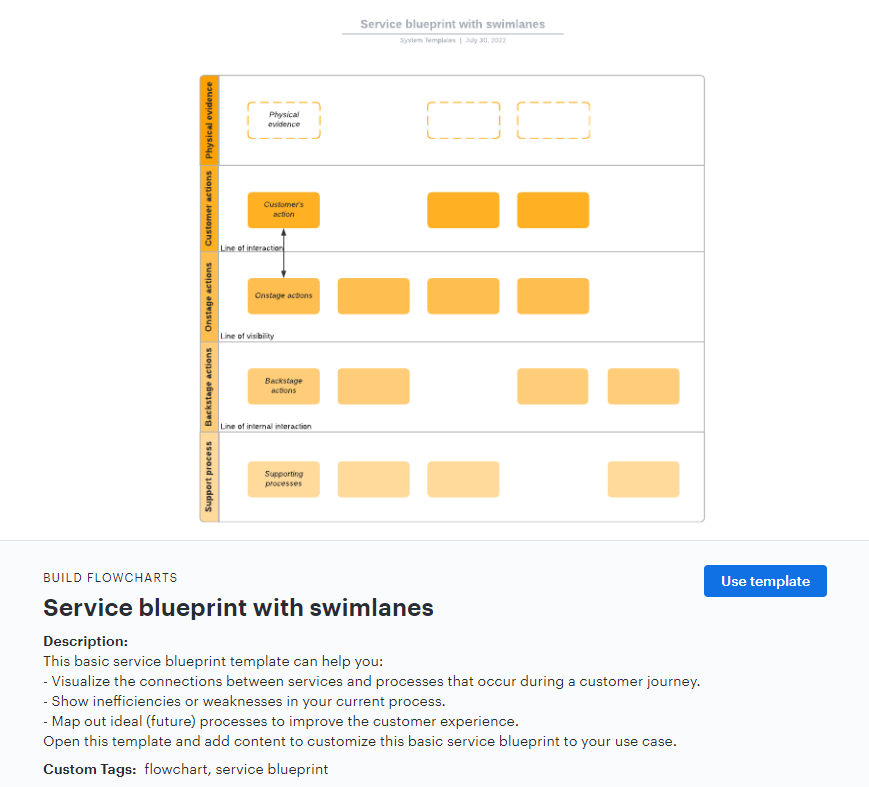Select the "Backstage actions" vertical lane header

[x=209, y=387]
